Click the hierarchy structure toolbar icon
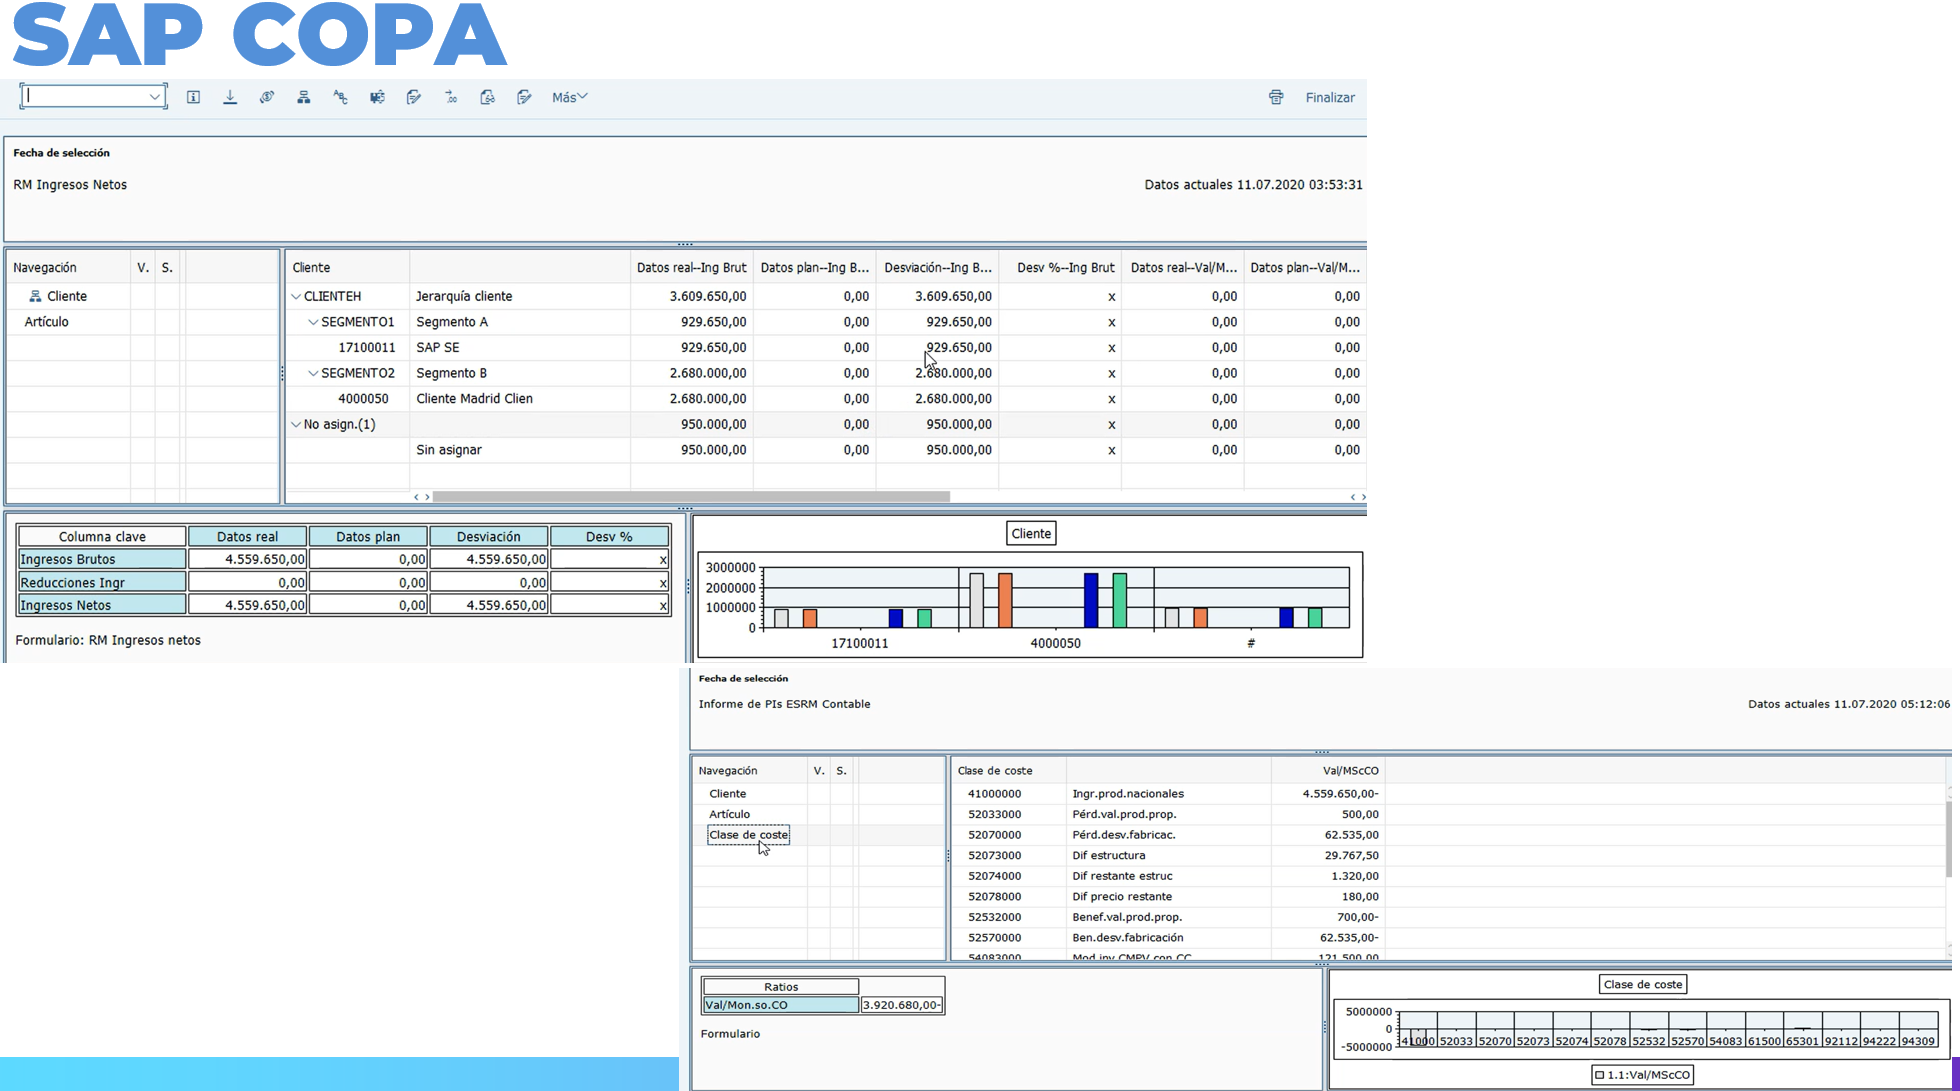Image resolution: width=1960 pixels, height=1091 pixels. pos(304,97)
